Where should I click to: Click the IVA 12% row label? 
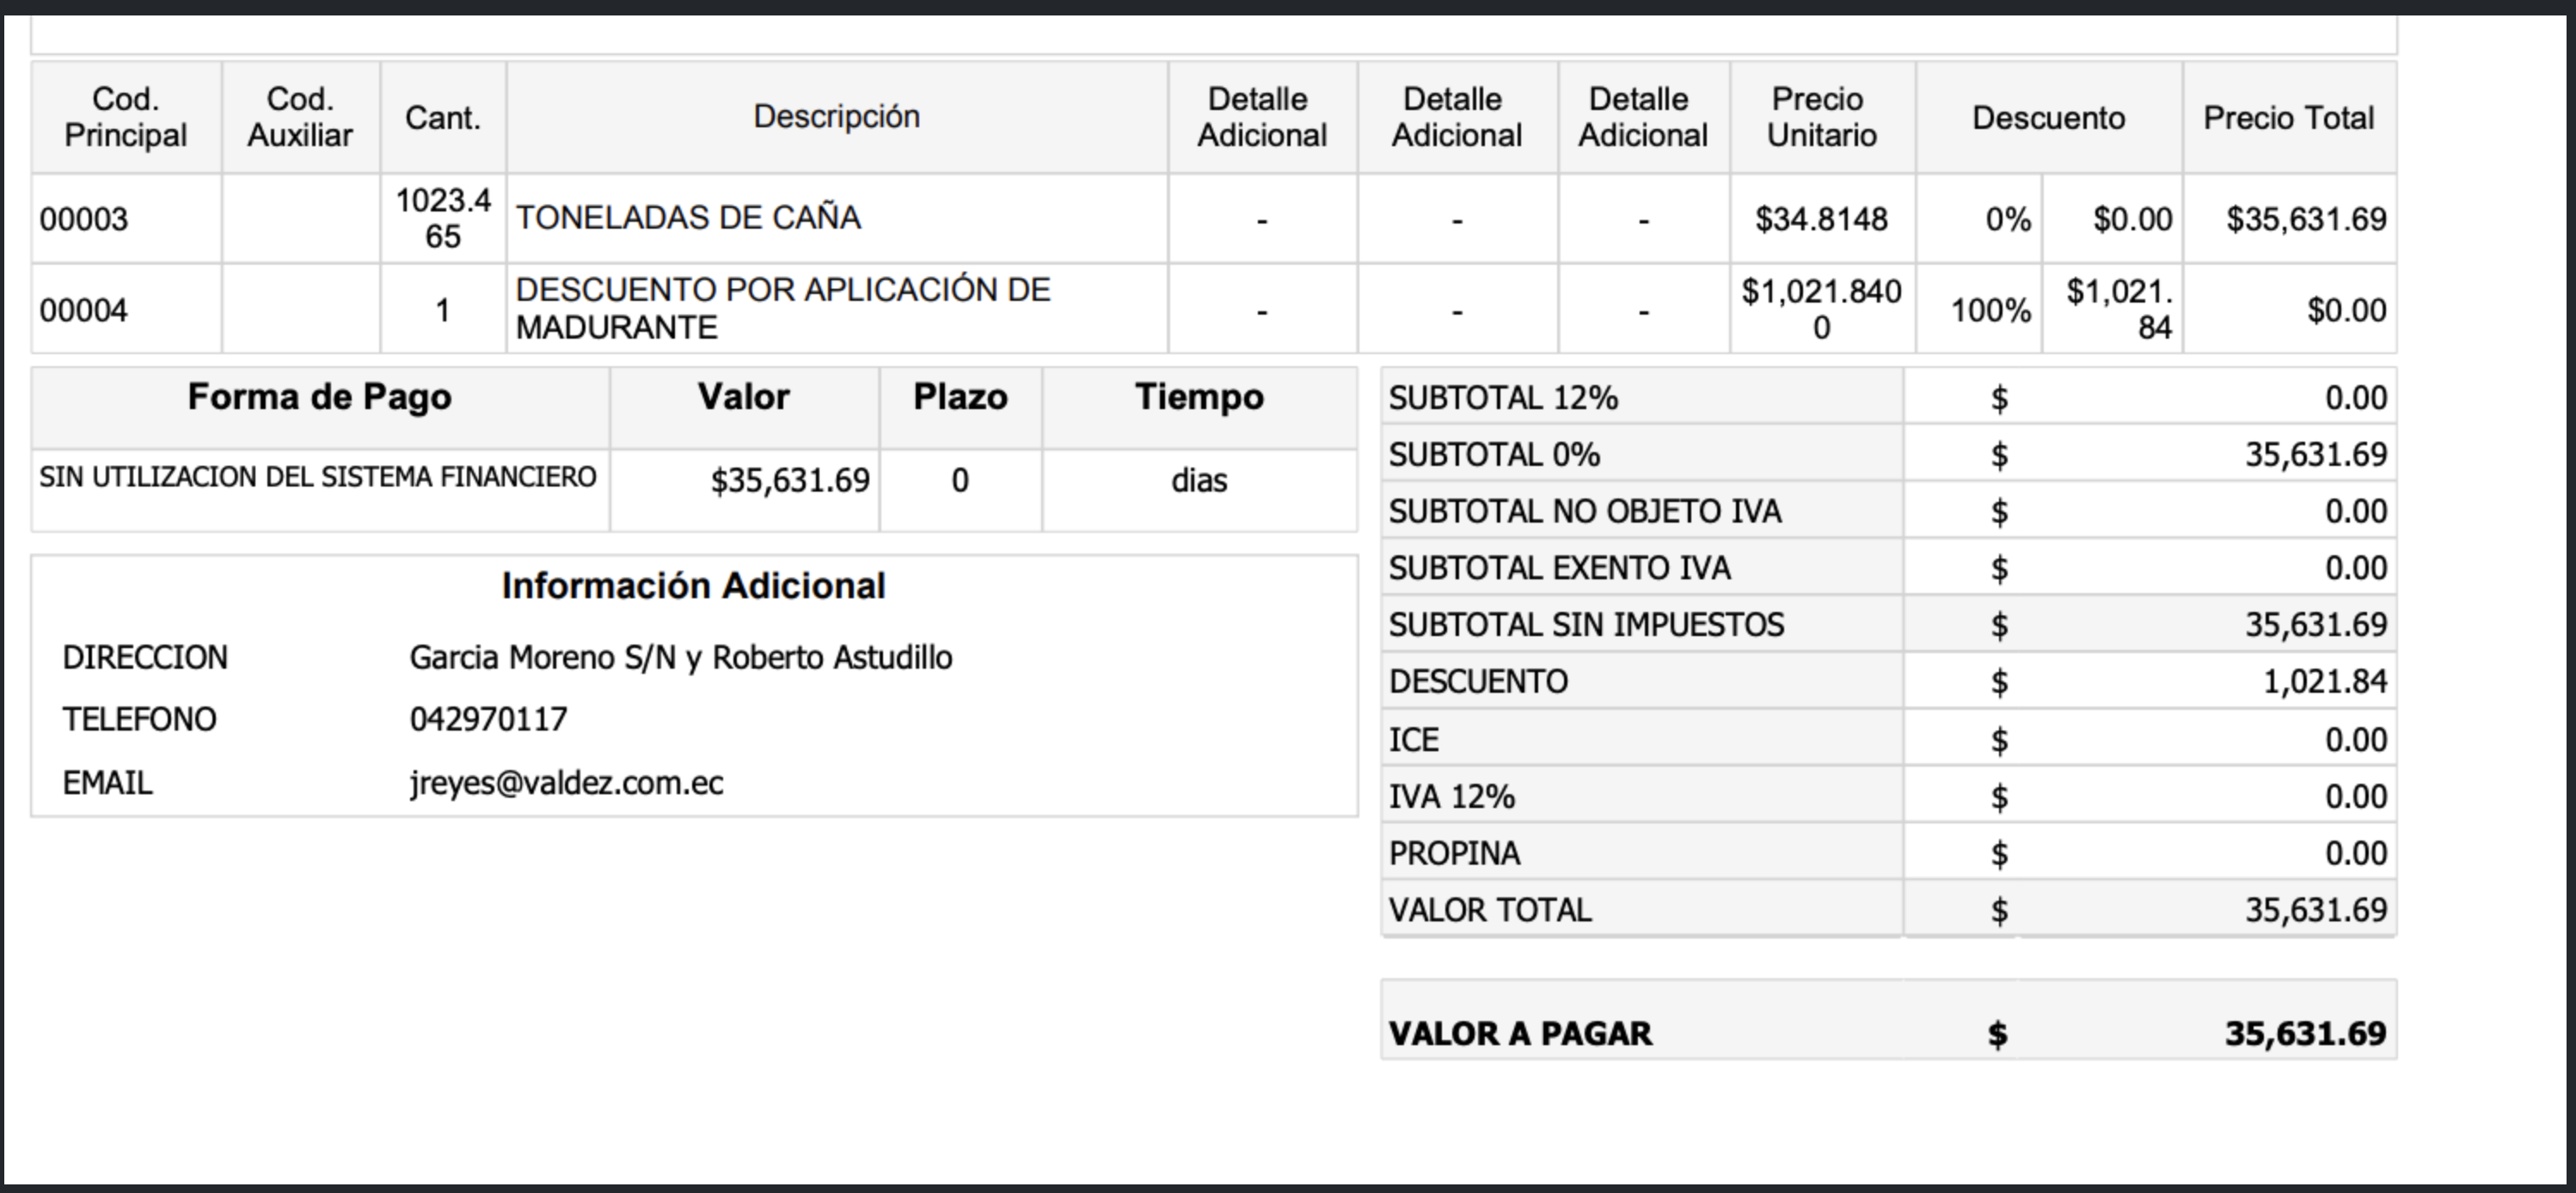[x=1451, y=797]
